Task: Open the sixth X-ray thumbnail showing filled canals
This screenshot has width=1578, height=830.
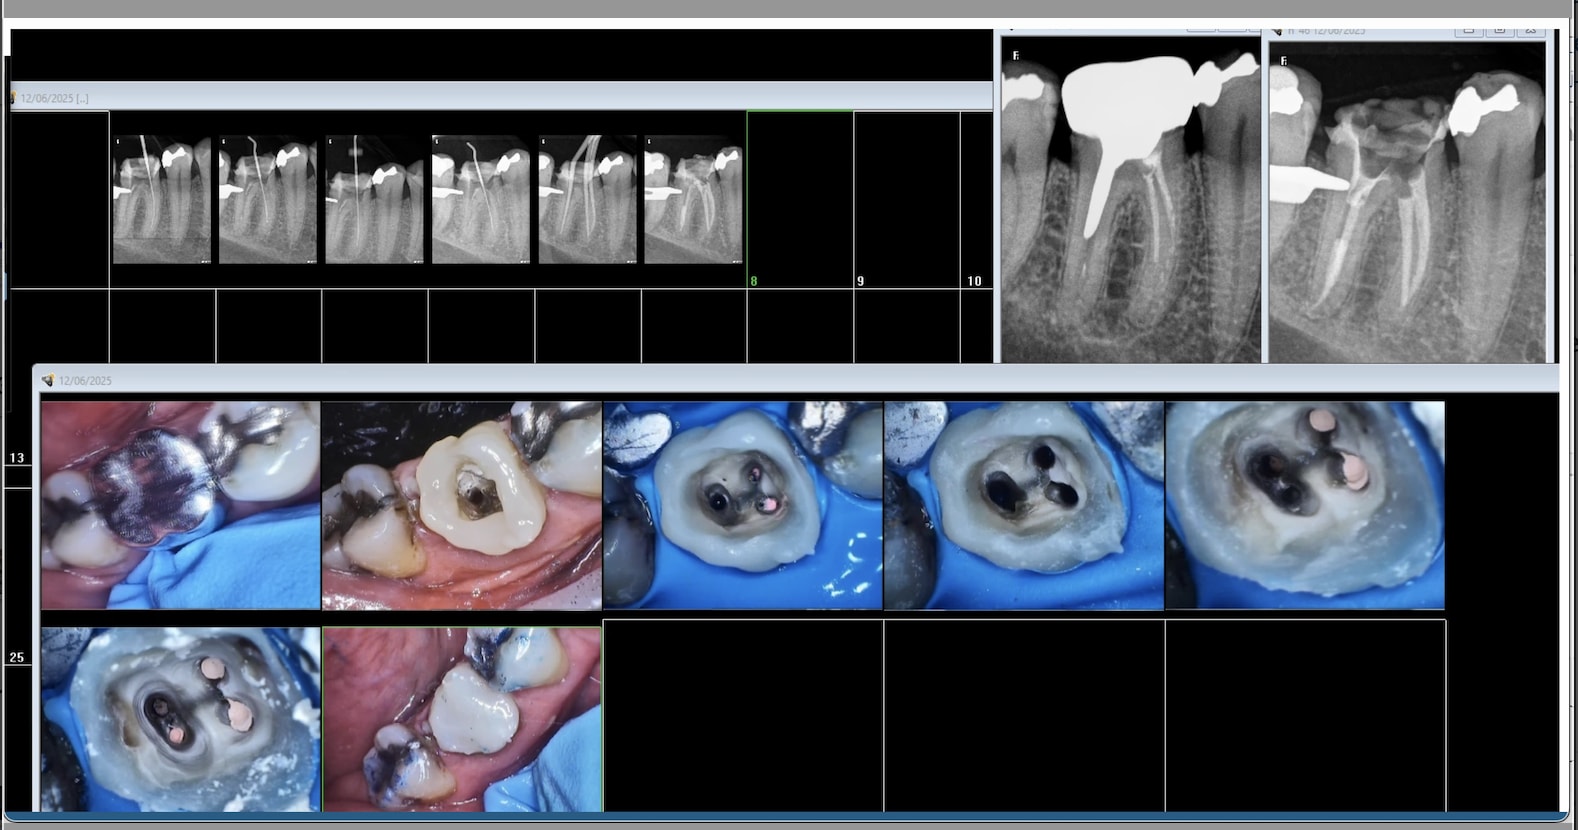Action: (x=693, y=199)
